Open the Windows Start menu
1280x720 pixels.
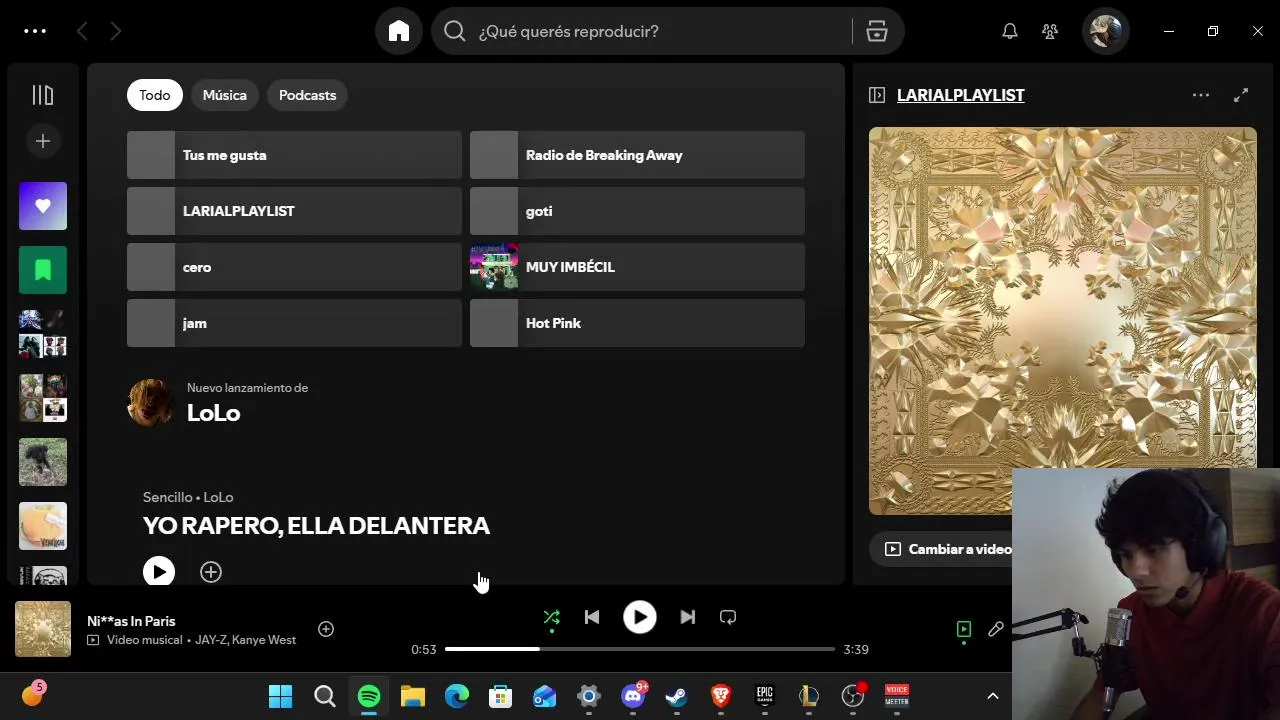tap(281, 696)
